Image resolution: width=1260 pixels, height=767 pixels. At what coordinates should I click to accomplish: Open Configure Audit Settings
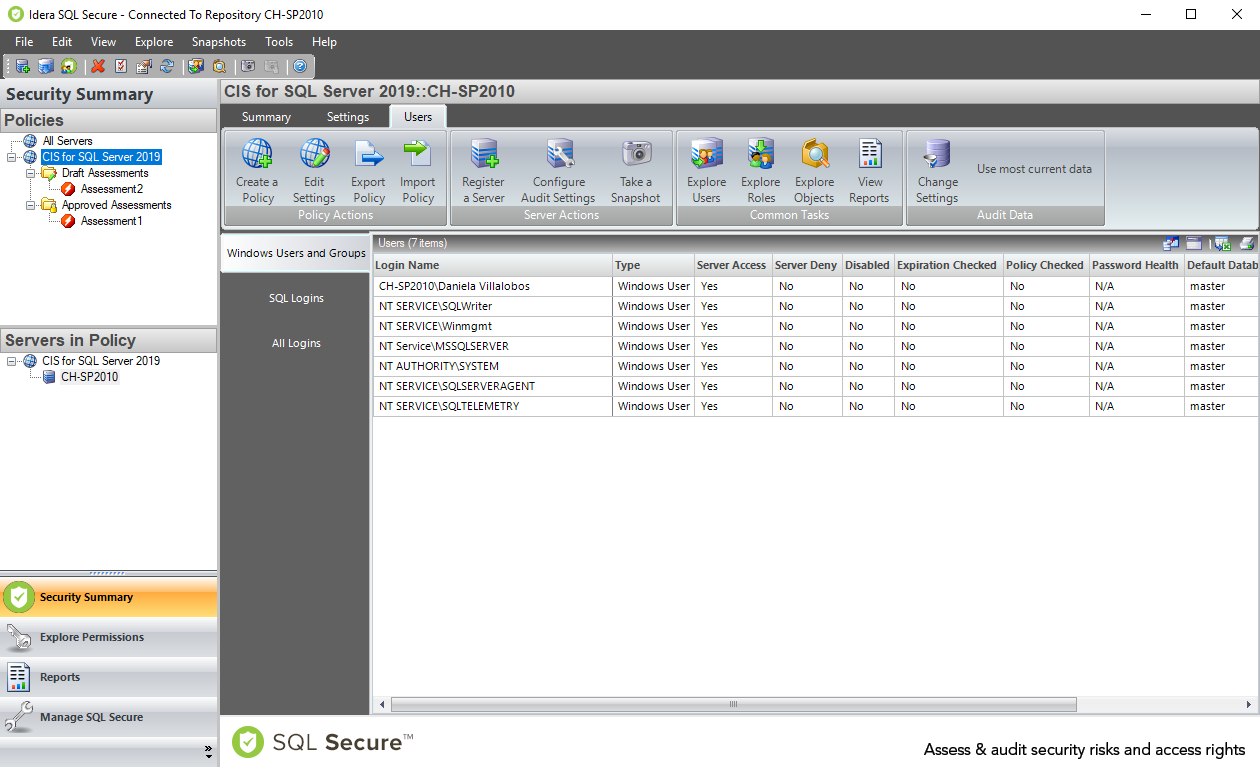(x=558, y=171)
